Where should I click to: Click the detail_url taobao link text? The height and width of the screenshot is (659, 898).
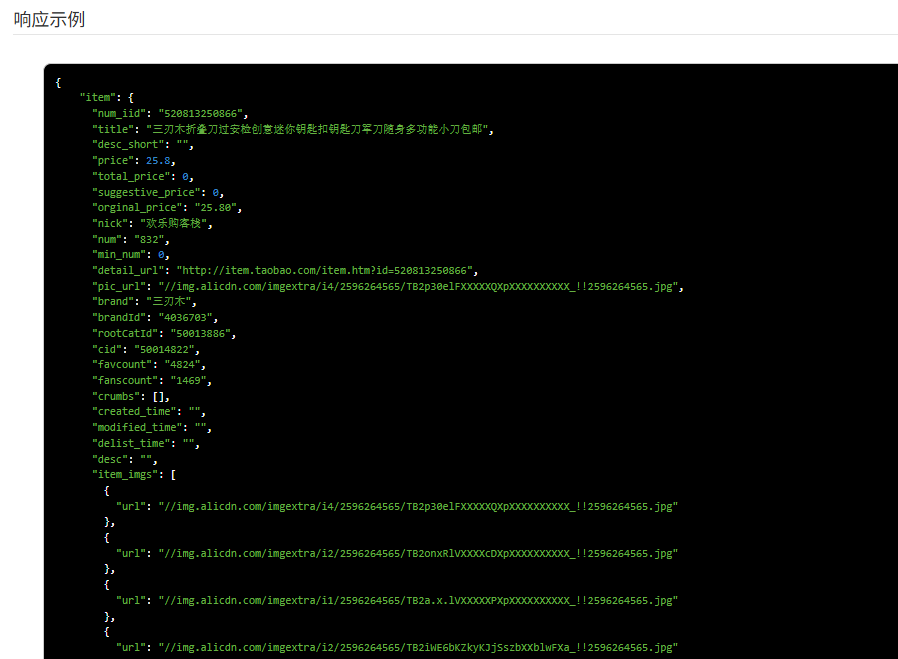324,270
